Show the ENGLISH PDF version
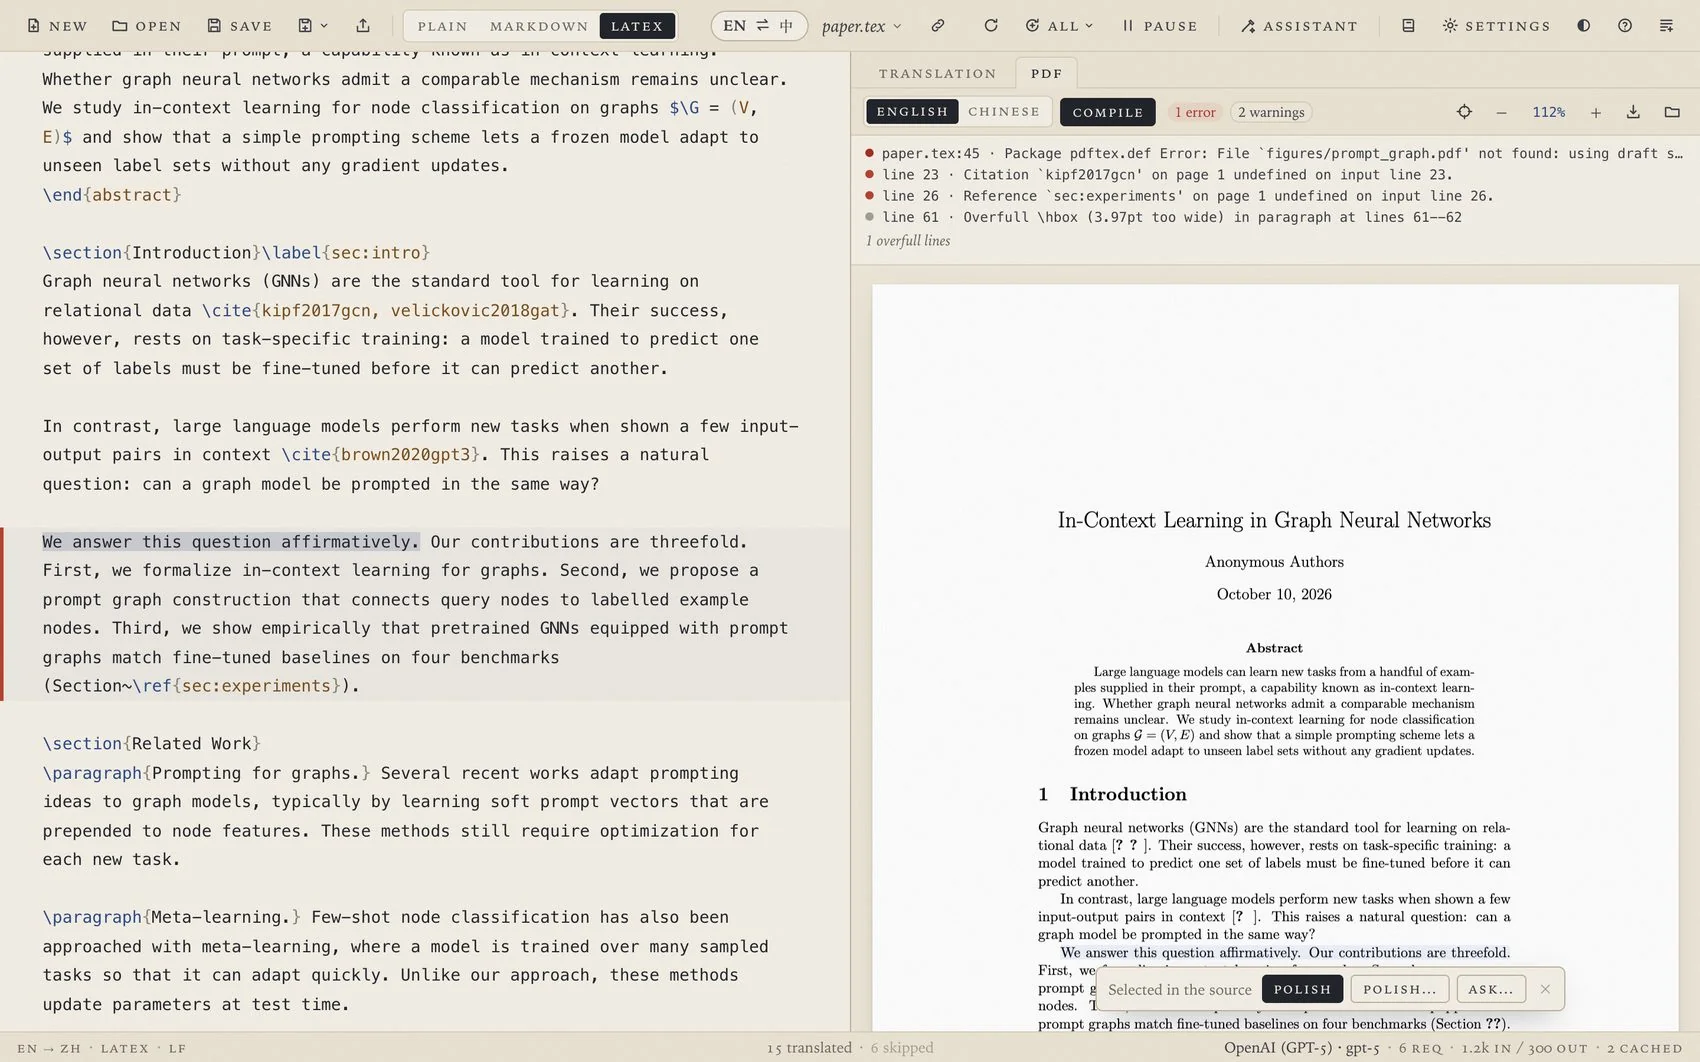The height and width of the screenshot is (1062, 1700). click(x=912, y=112)
